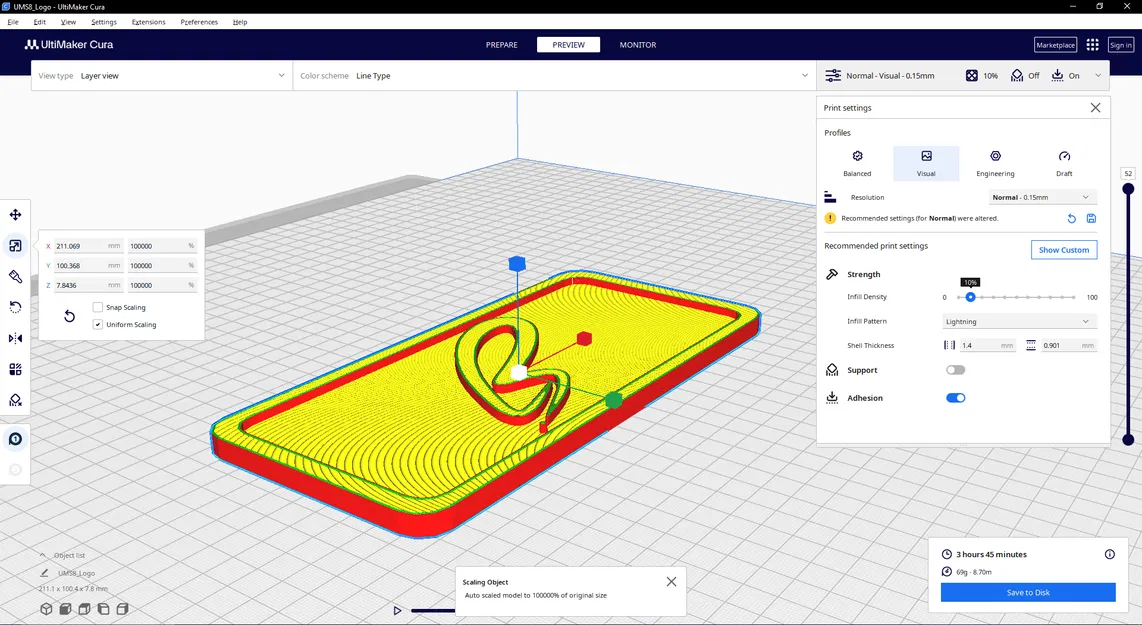Play the layer simulation
1142x625 pixels.
click(x=397, y=610)
